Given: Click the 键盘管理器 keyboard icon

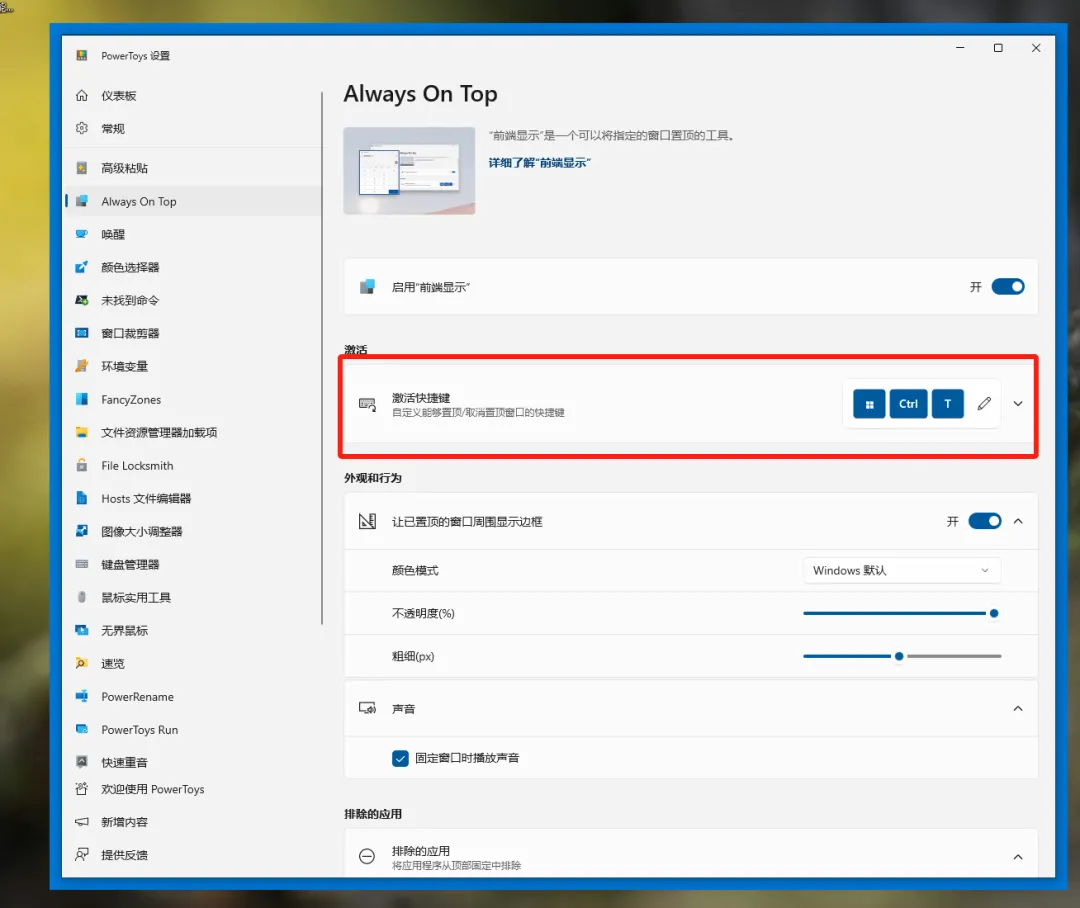Looking at the screenshot, I should pos(81,564).
